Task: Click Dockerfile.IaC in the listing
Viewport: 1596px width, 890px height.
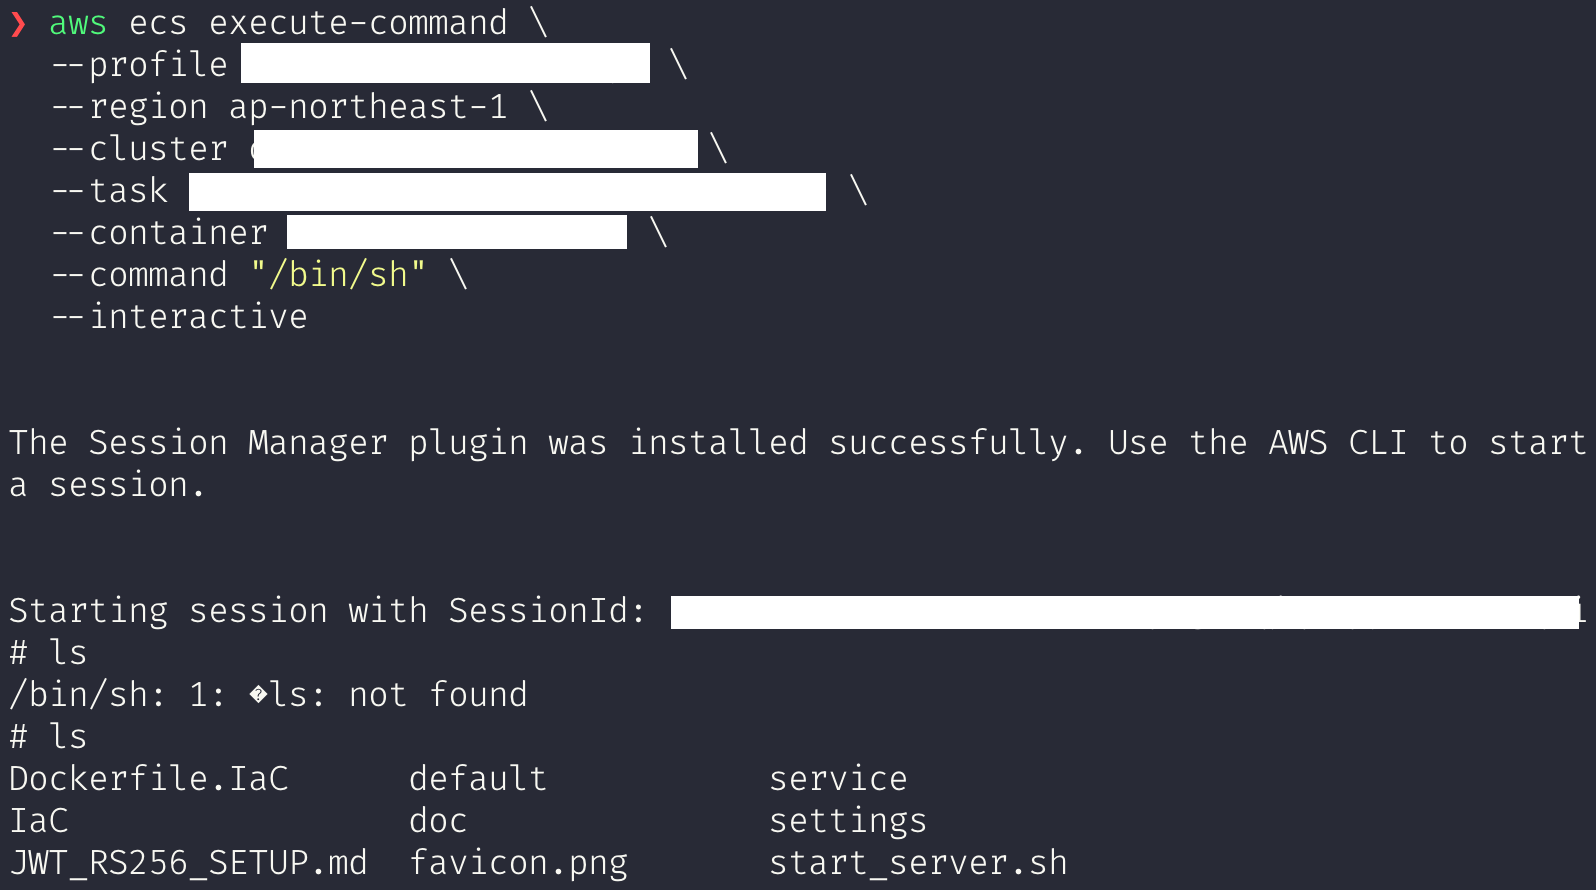Action: click(x=149, y=778)
